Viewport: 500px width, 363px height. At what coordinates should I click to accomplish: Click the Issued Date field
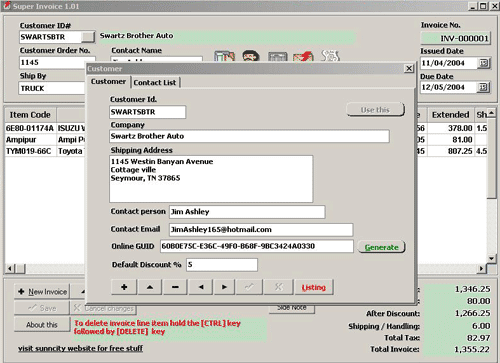pos(449,63)
